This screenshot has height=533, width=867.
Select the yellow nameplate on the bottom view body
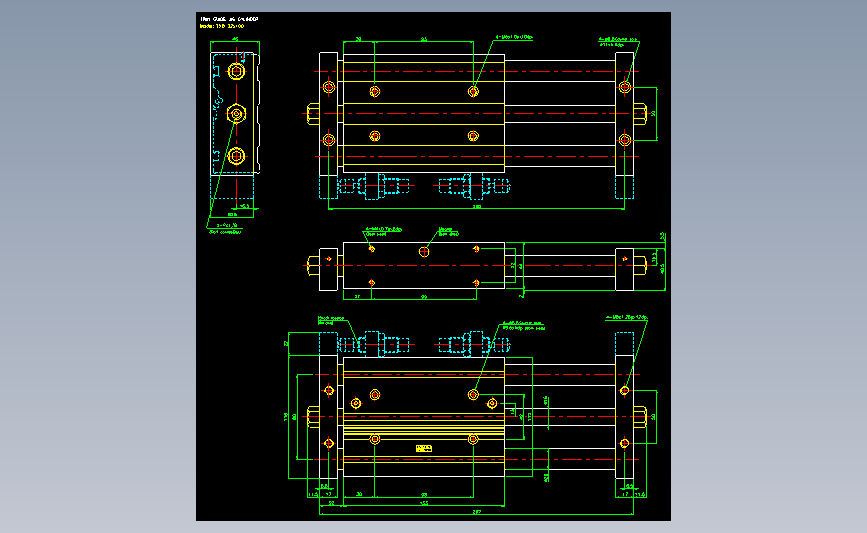pos(424,448)
